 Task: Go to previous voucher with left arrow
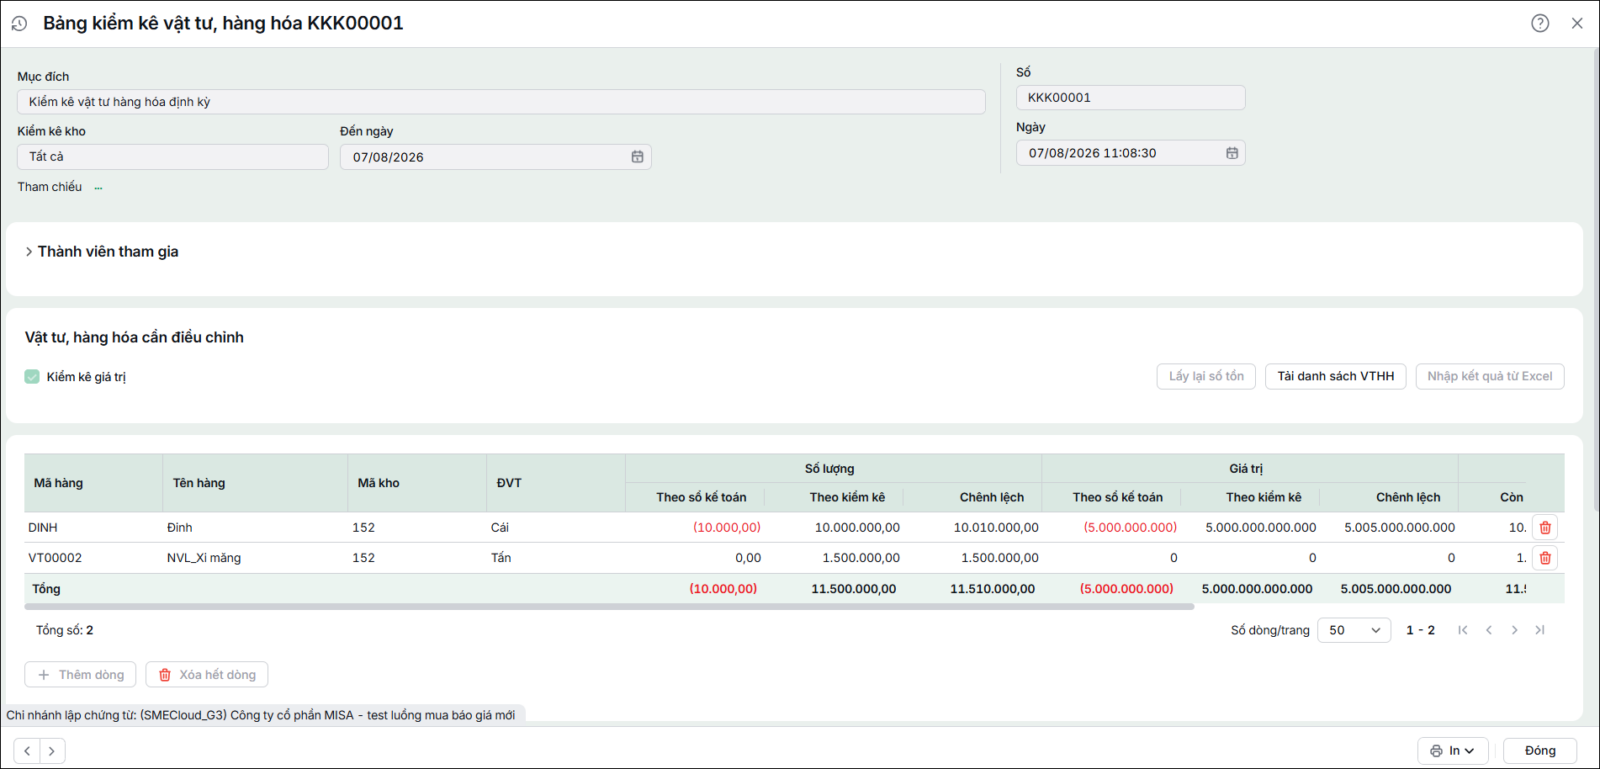[x=27, y=751]
